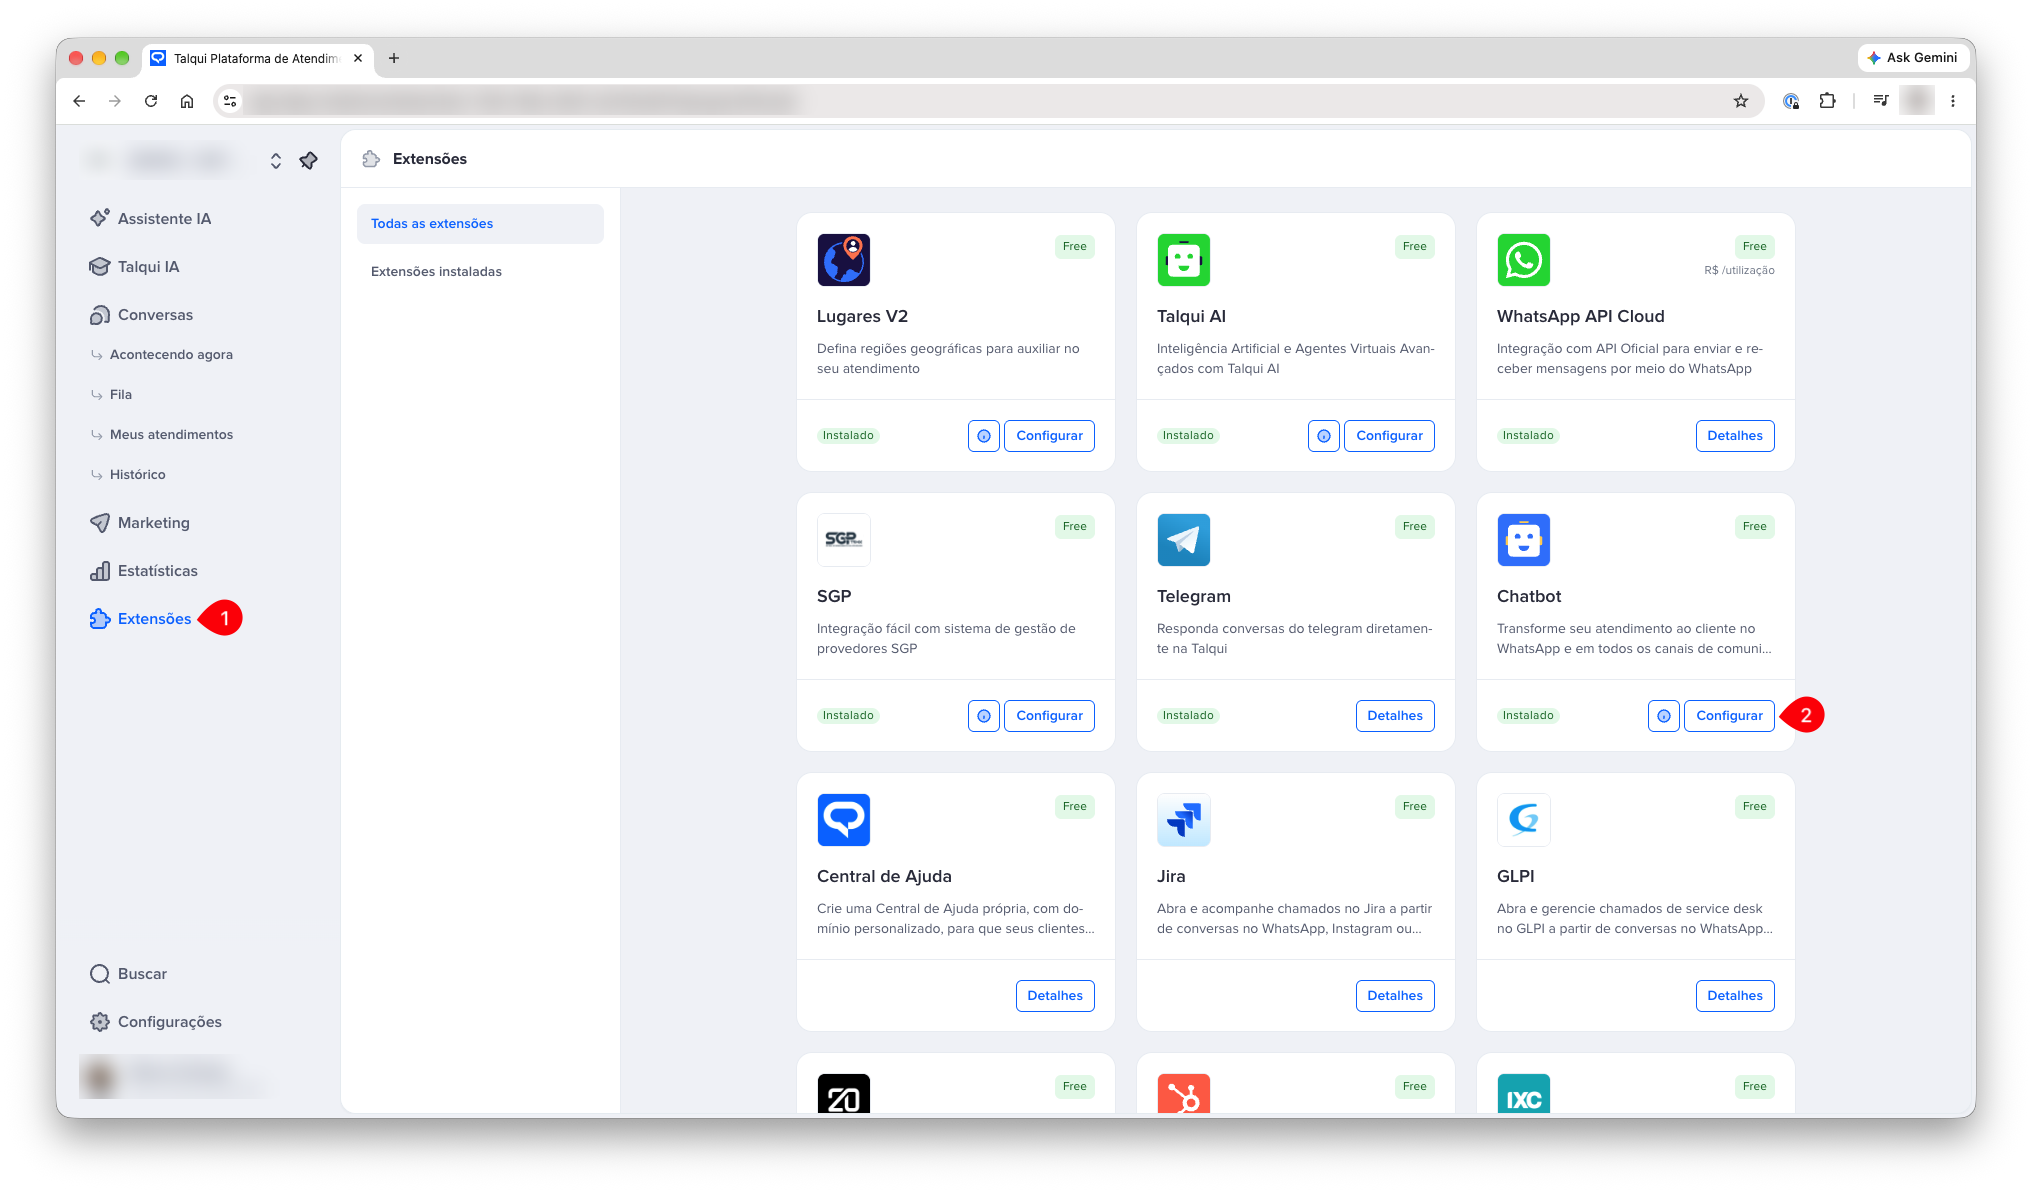Screen dimensions: 2032x1192
Task: Open Detalhes for Jira
Action: pyautogui.click(x=1395, y=995)
